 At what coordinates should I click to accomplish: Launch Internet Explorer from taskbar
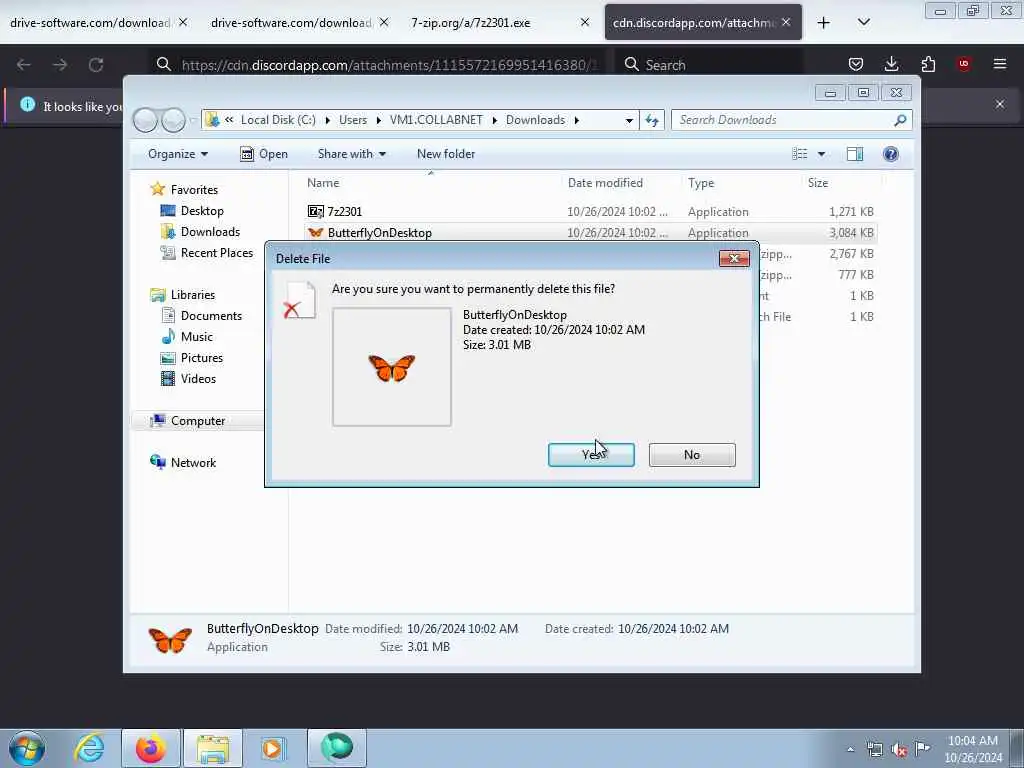click(89, 748)
